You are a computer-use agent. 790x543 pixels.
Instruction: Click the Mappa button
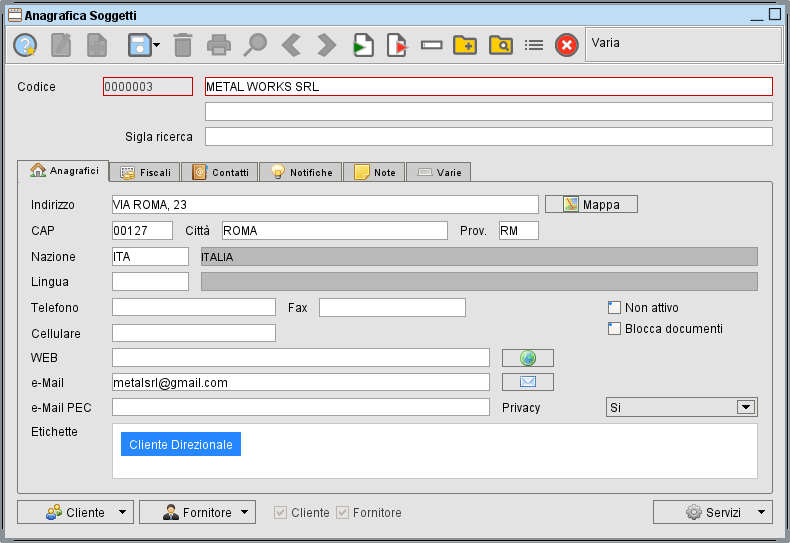[x=591, y=204]
